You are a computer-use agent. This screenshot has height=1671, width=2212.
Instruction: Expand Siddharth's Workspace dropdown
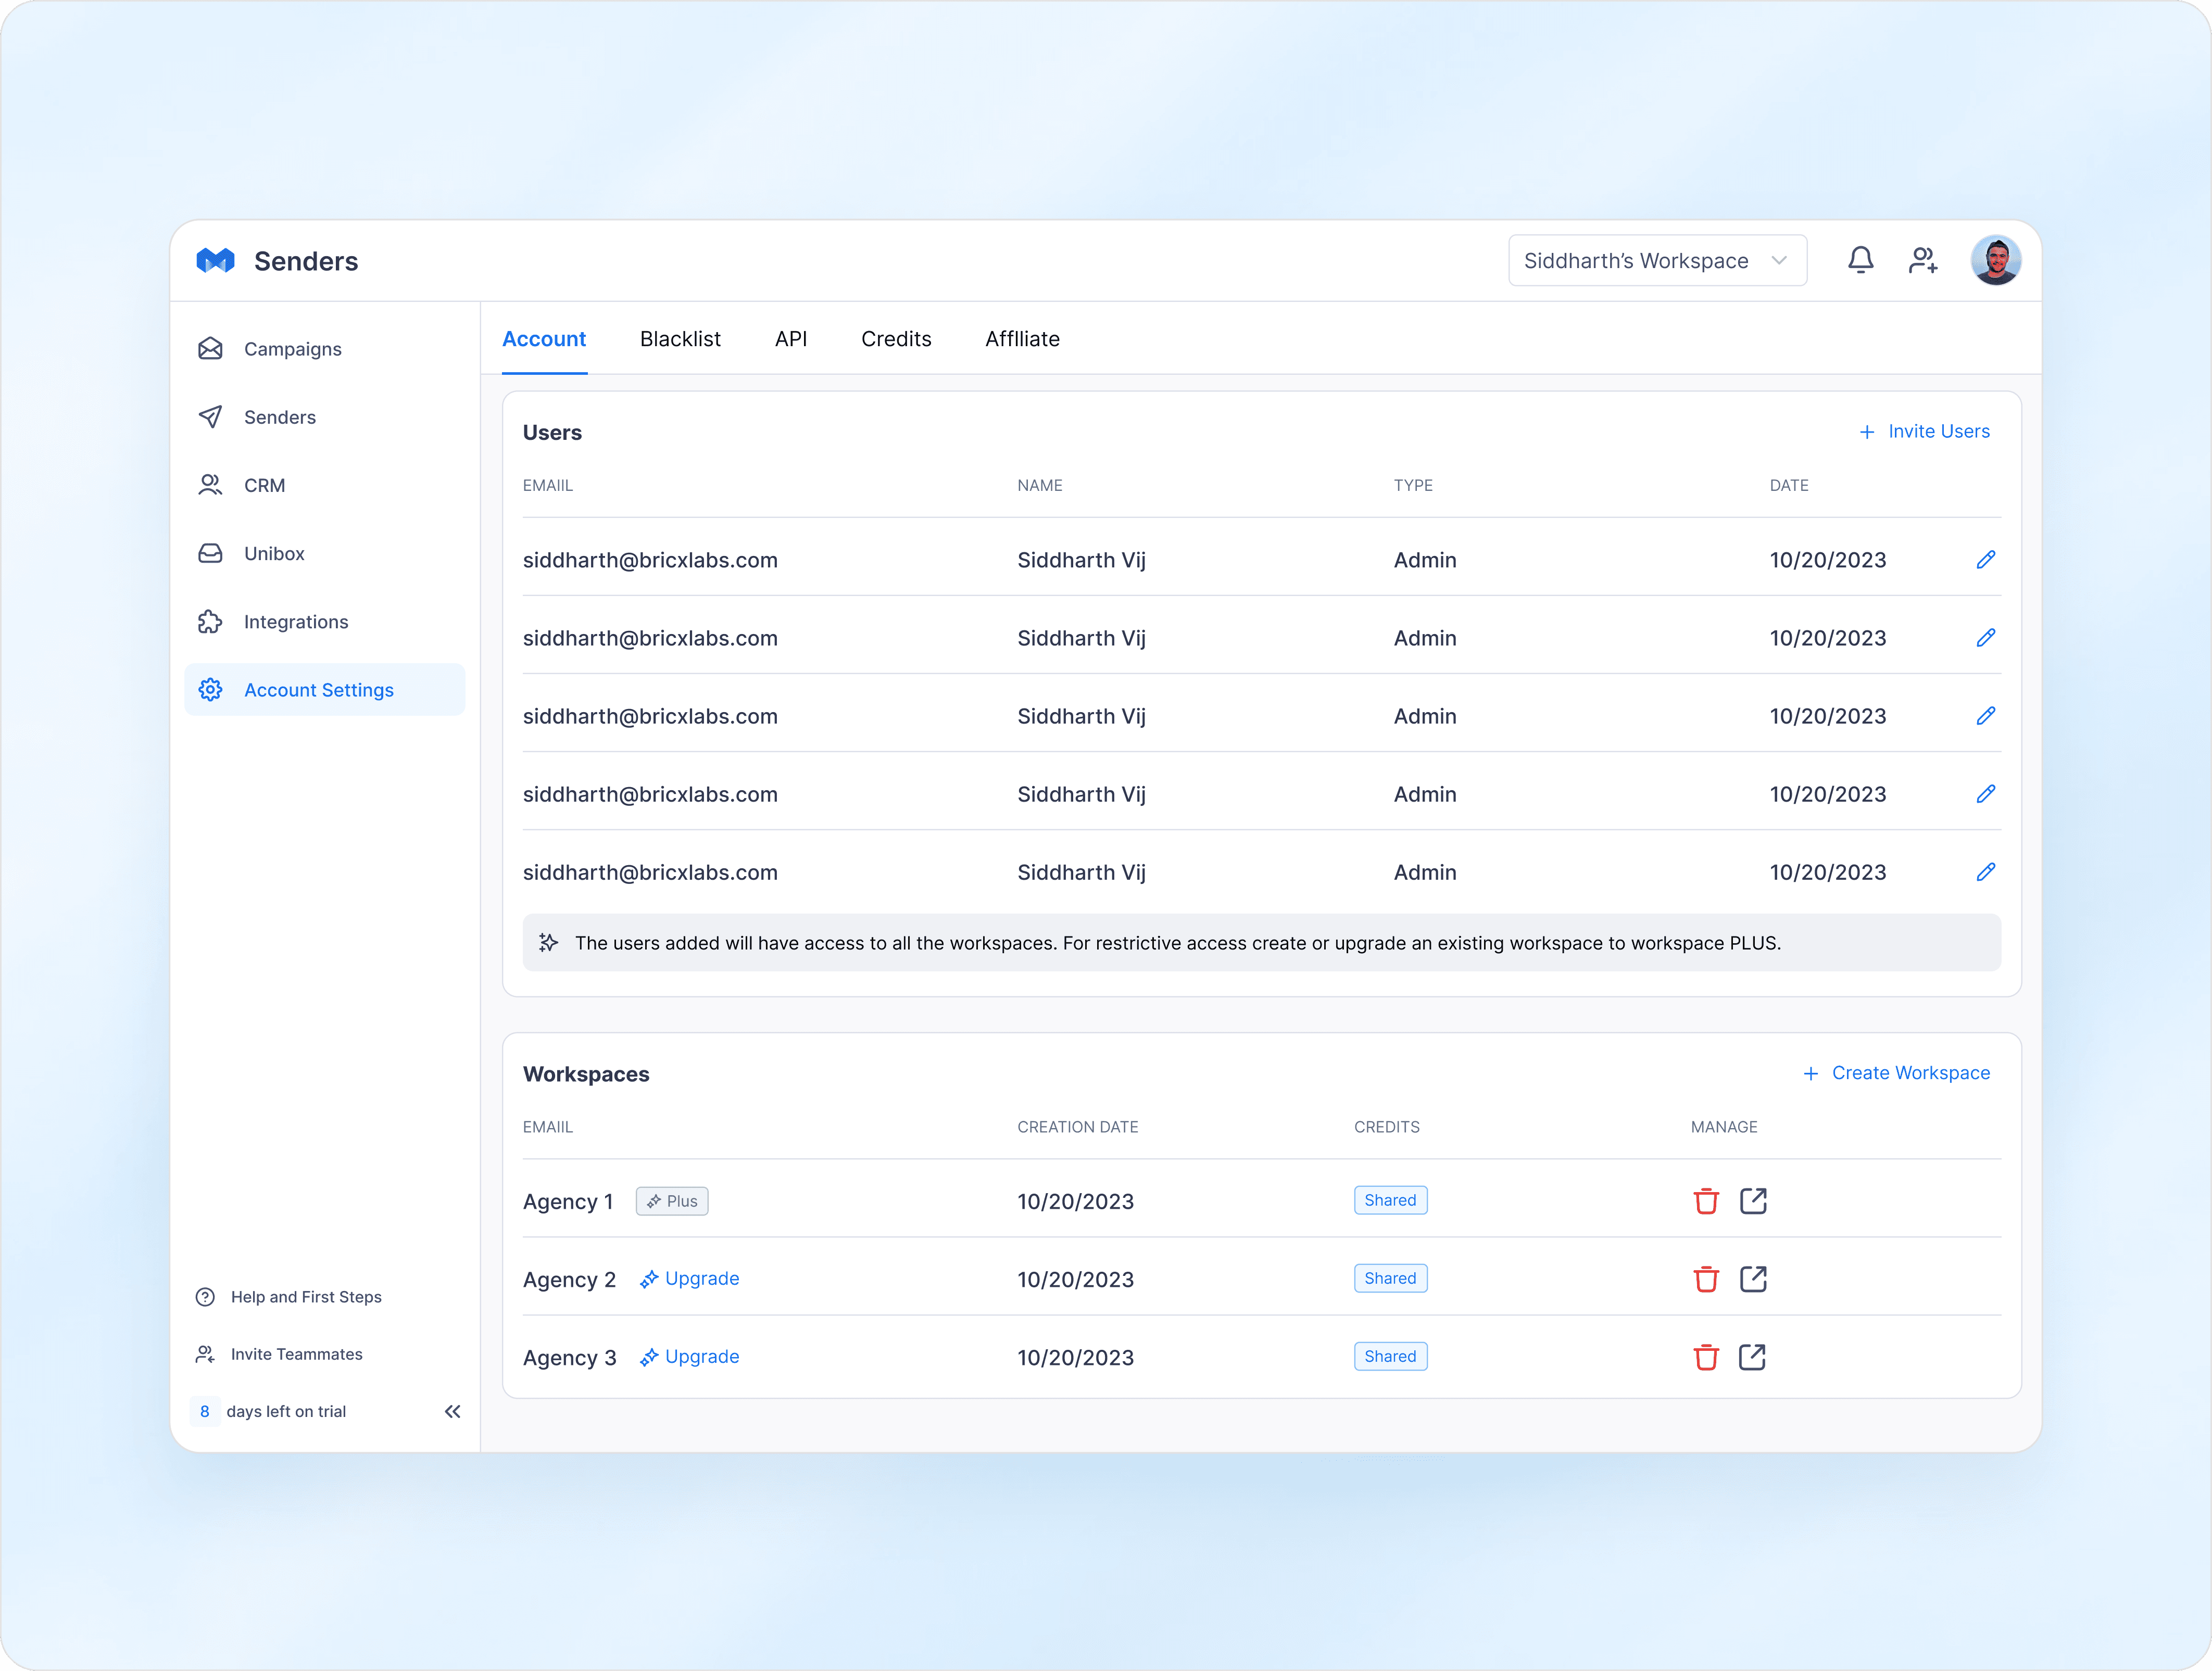click(1656, 261)
